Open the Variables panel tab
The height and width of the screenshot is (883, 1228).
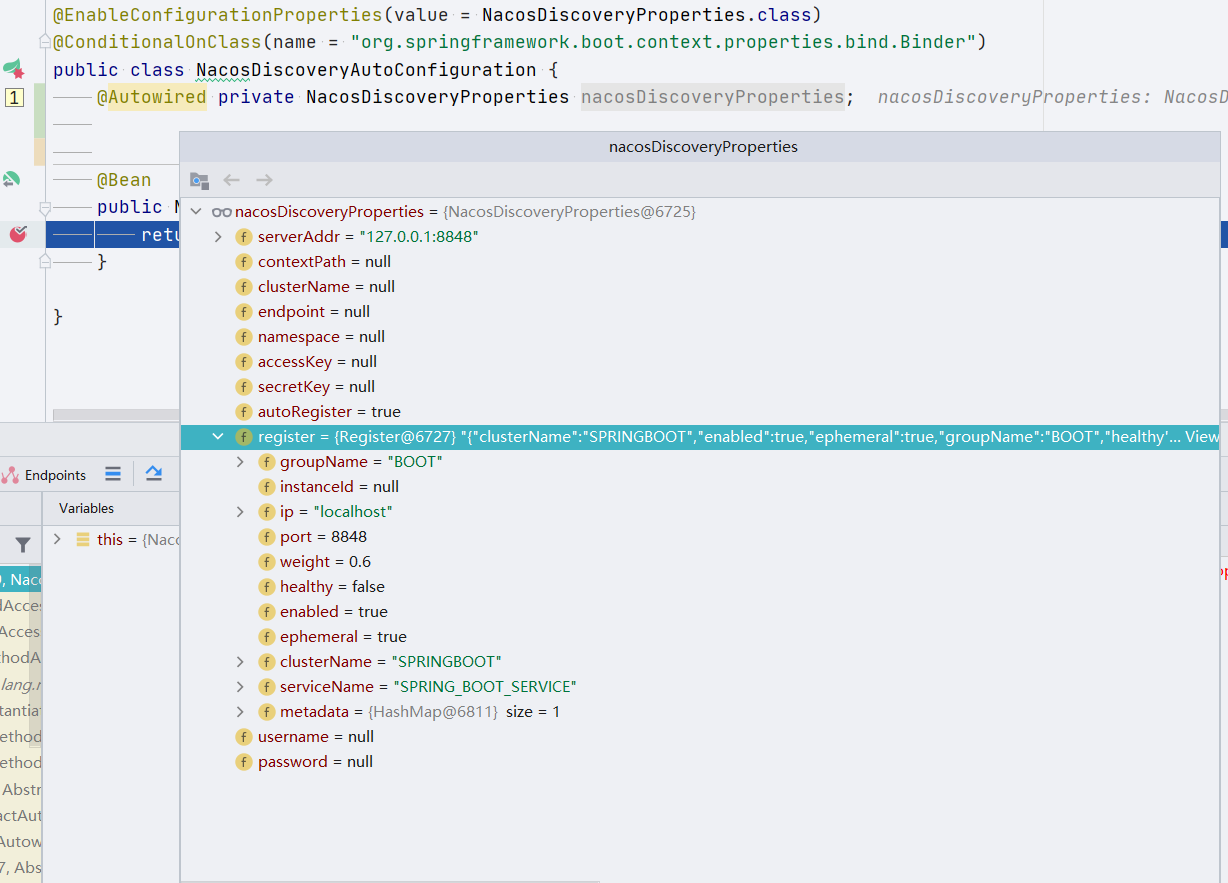tap(86, 508)
